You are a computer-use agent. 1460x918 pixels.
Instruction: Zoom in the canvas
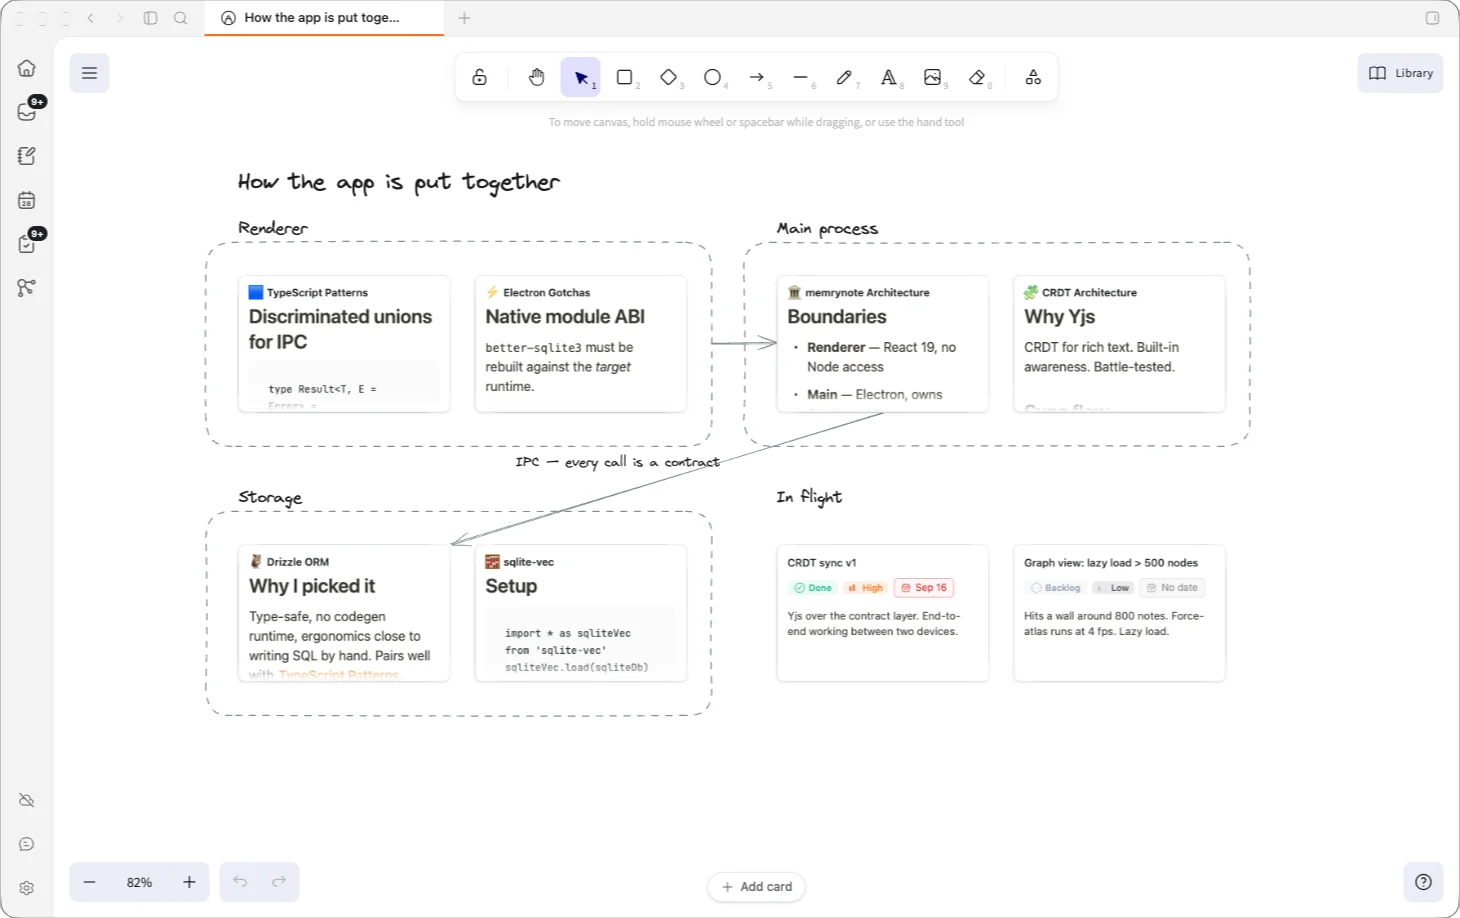coord(189,882)
